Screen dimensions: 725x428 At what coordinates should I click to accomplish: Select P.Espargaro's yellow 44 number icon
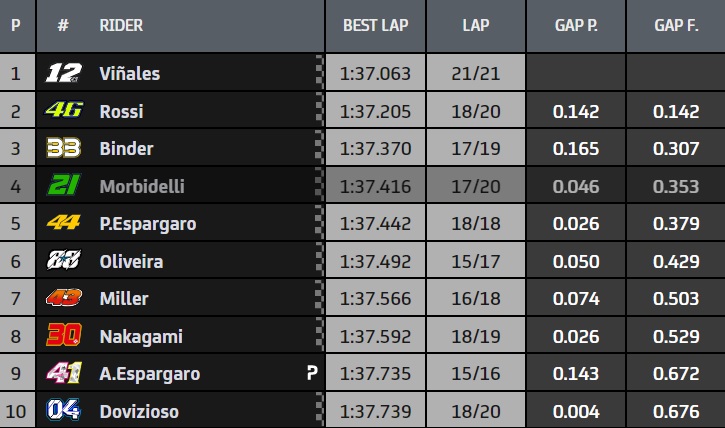click(x=64, y=223)
